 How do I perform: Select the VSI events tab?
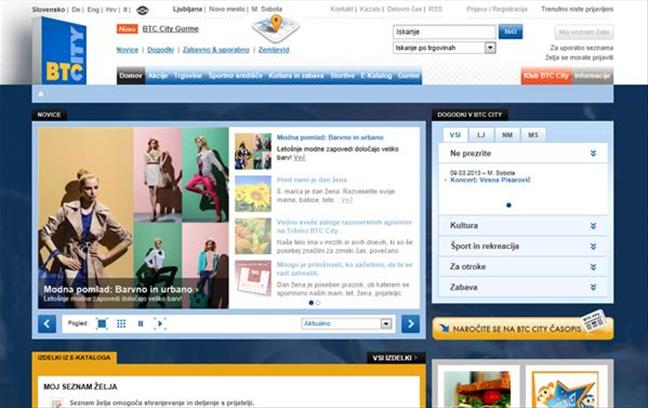(455, 135)
